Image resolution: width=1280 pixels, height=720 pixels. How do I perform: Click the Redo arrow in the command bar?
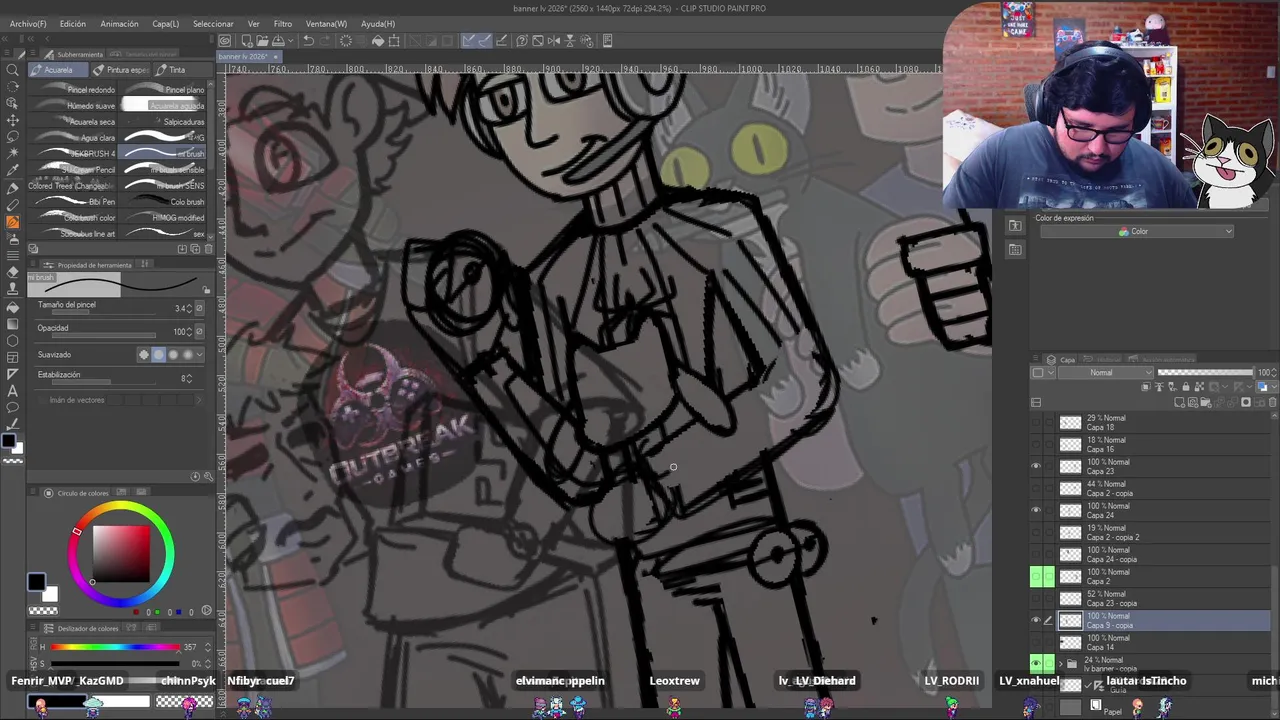325,41
